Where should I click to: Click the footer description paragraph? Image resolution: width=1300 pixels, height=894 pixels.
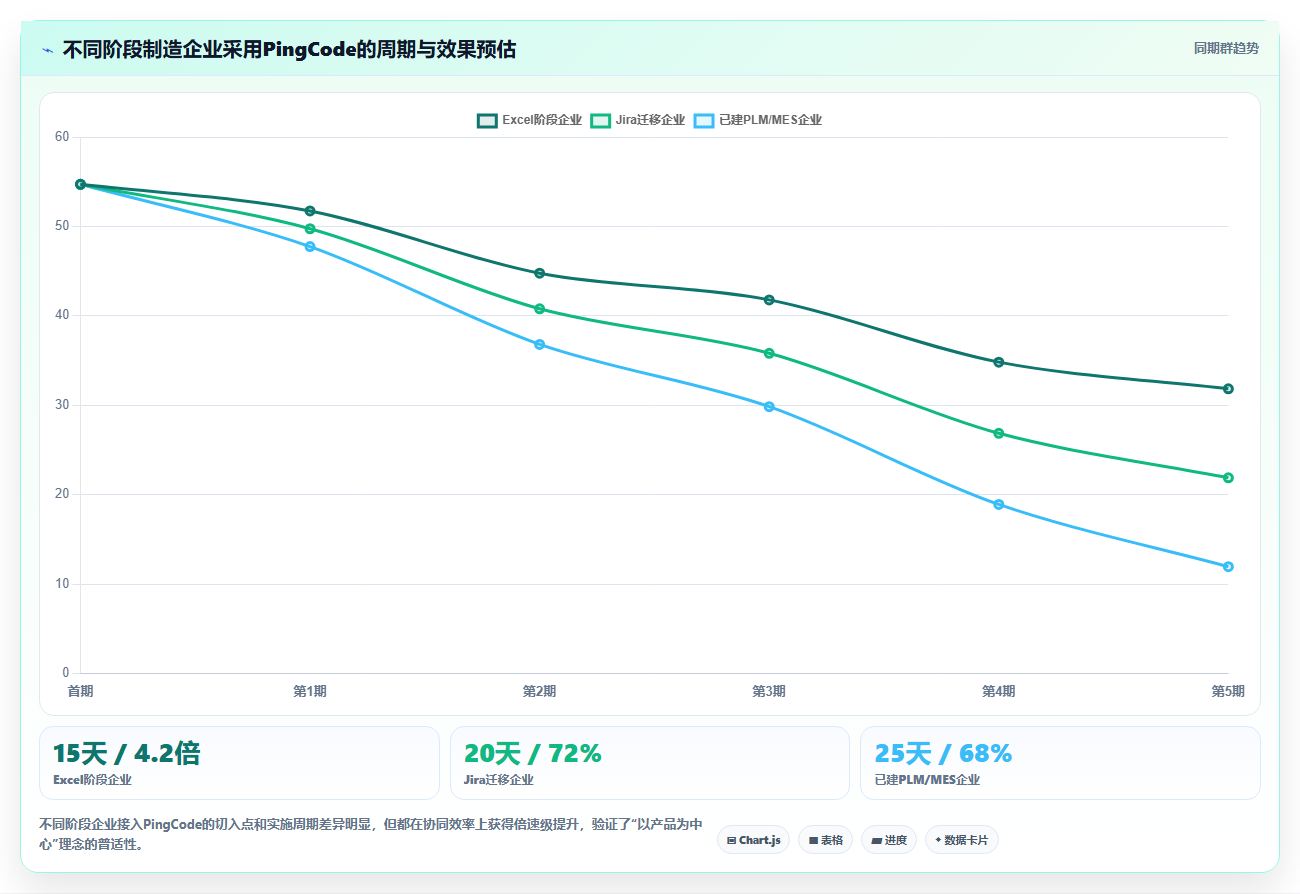pyautogui.click(x=371, y=834)
